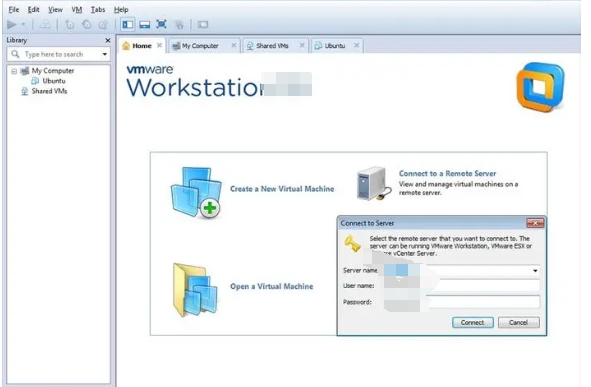This screenshot has width=591, height=387.
Task: Click the Open a Virtual Machine link
Action: (271, 286)
